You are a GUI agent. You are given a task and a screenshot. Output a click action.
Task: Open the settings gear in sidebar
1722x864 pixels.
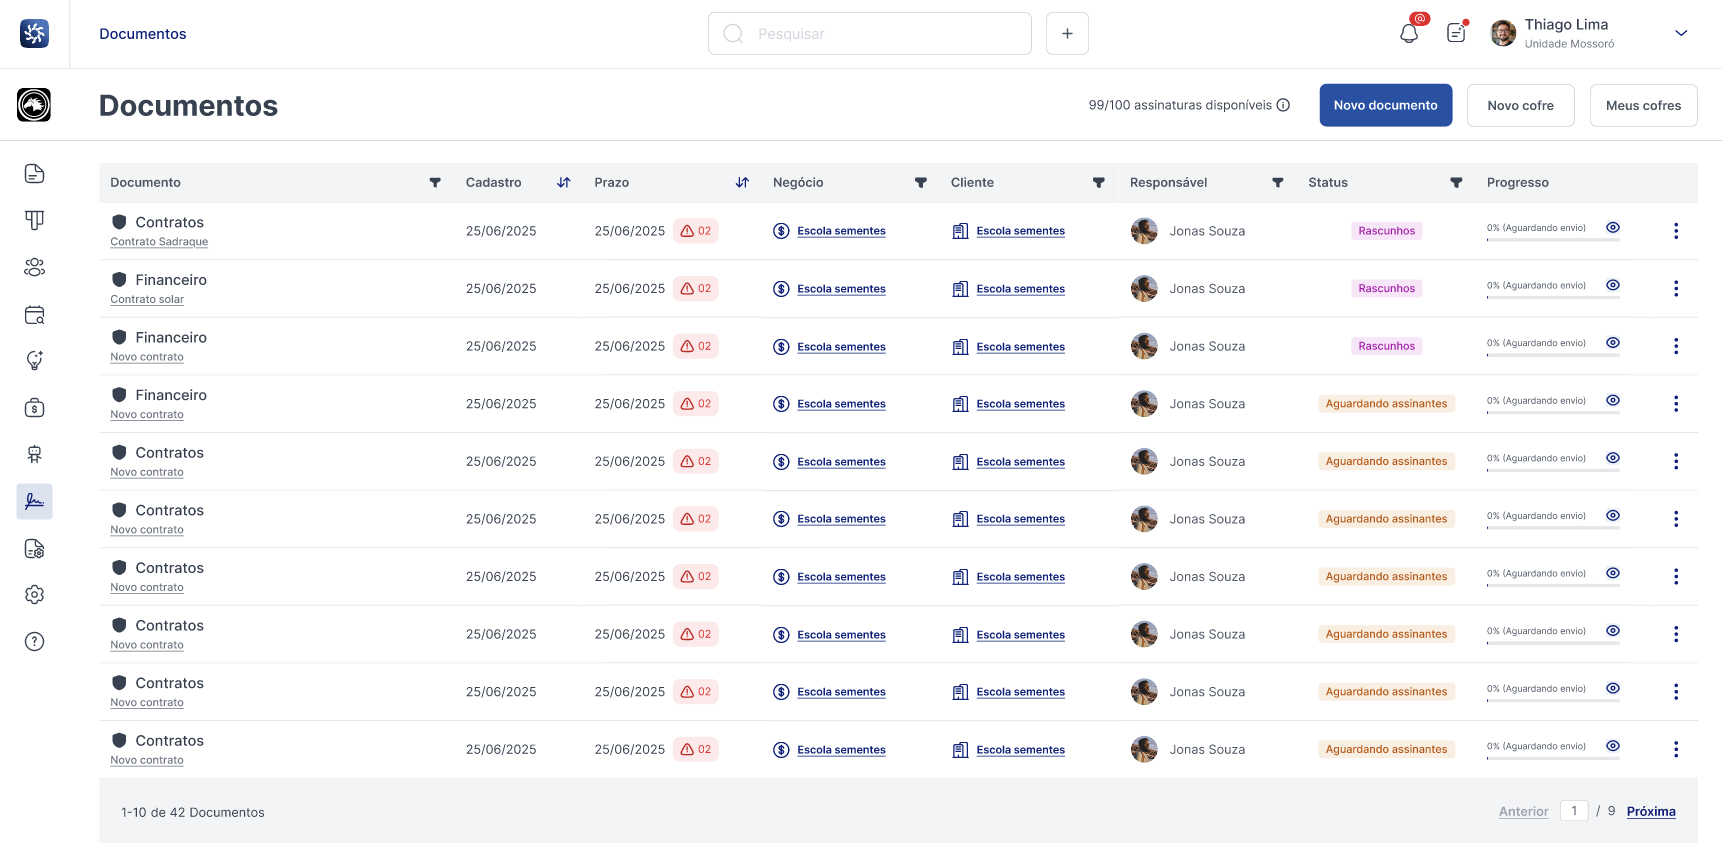[34, 595]
